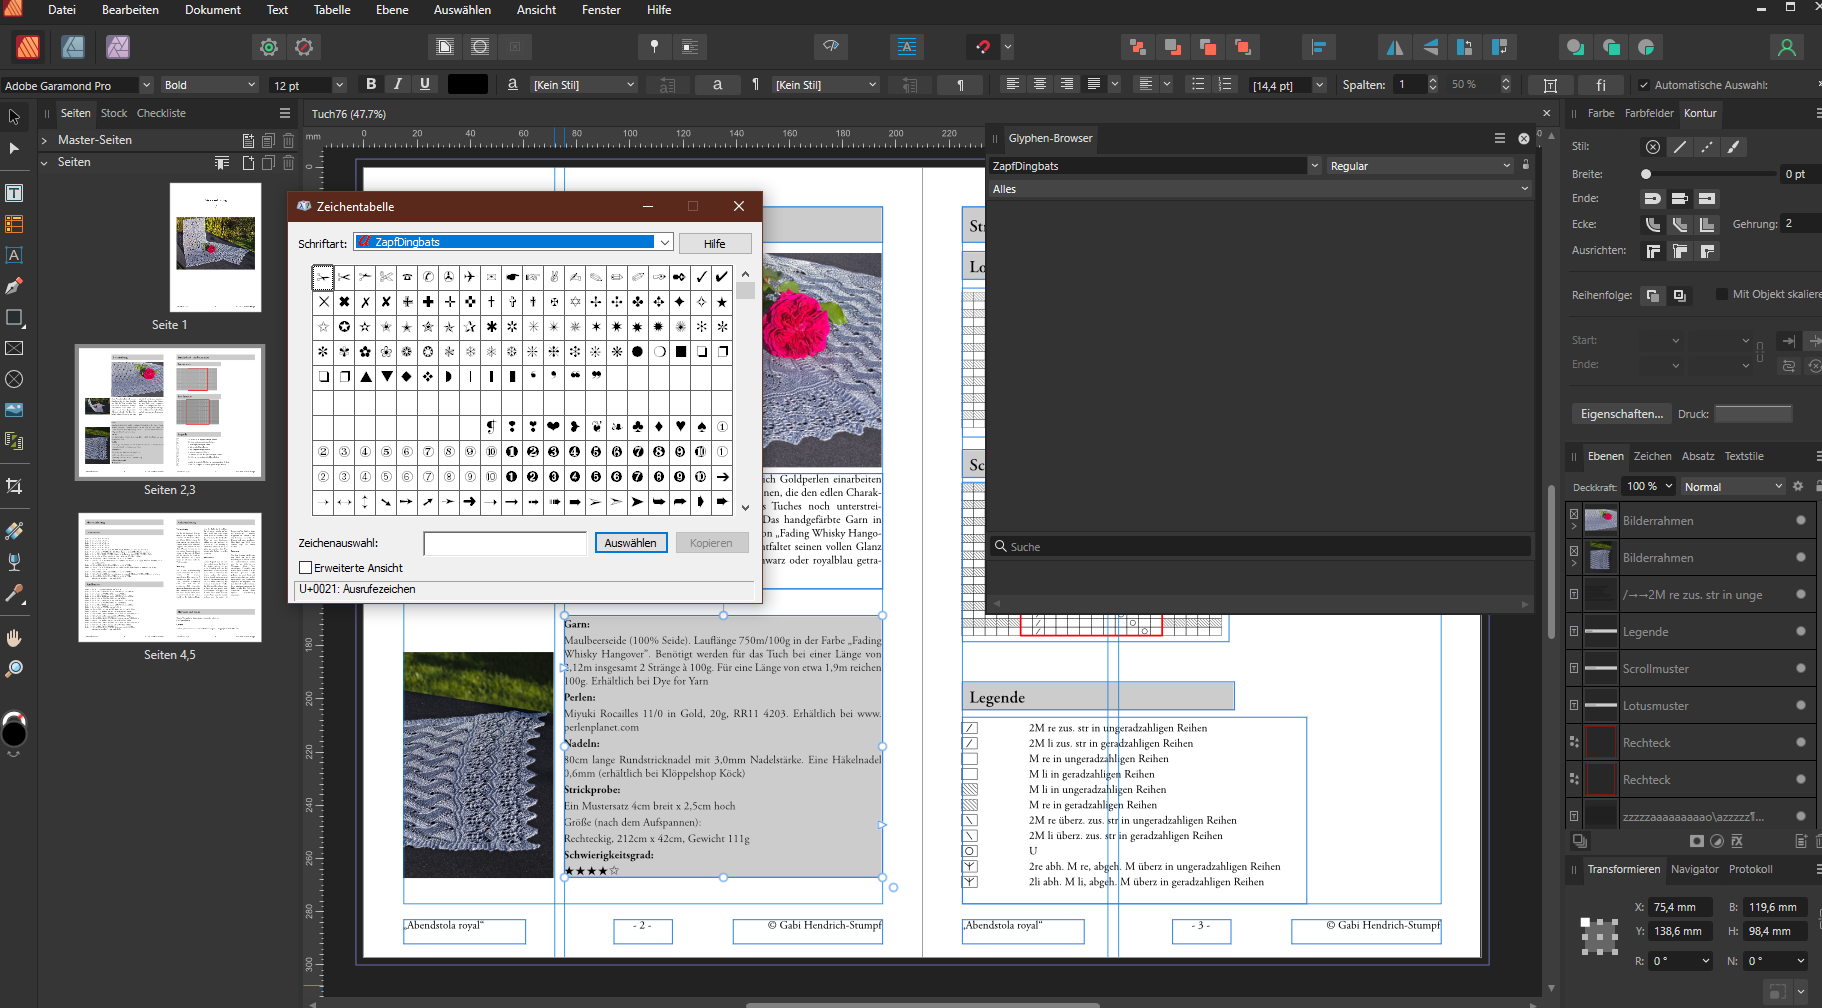Click the flip vertical icon
The image size is (1822, 1008).
click(1430, 47)
